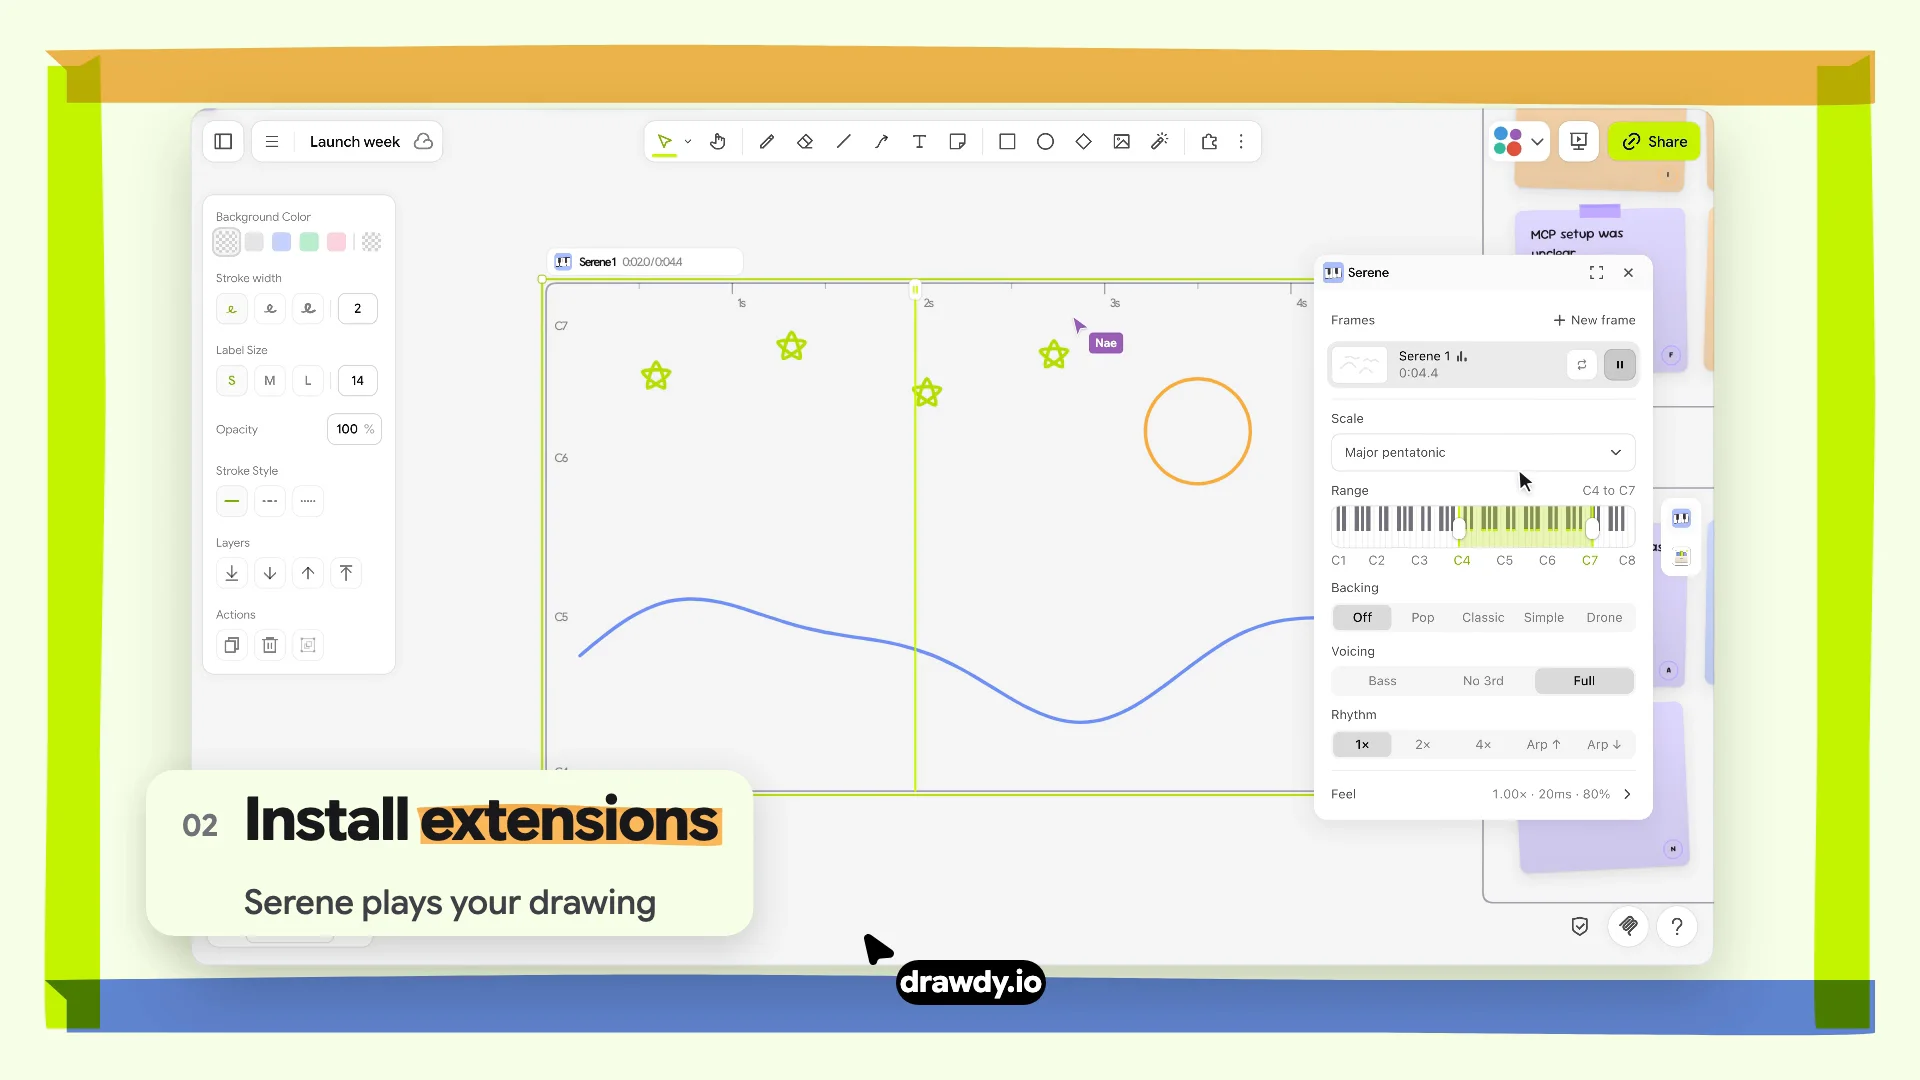Viewport: 1920px width, 1080px height.
Task: Select the Rectangle shape tool
Action: (1007, 142)
